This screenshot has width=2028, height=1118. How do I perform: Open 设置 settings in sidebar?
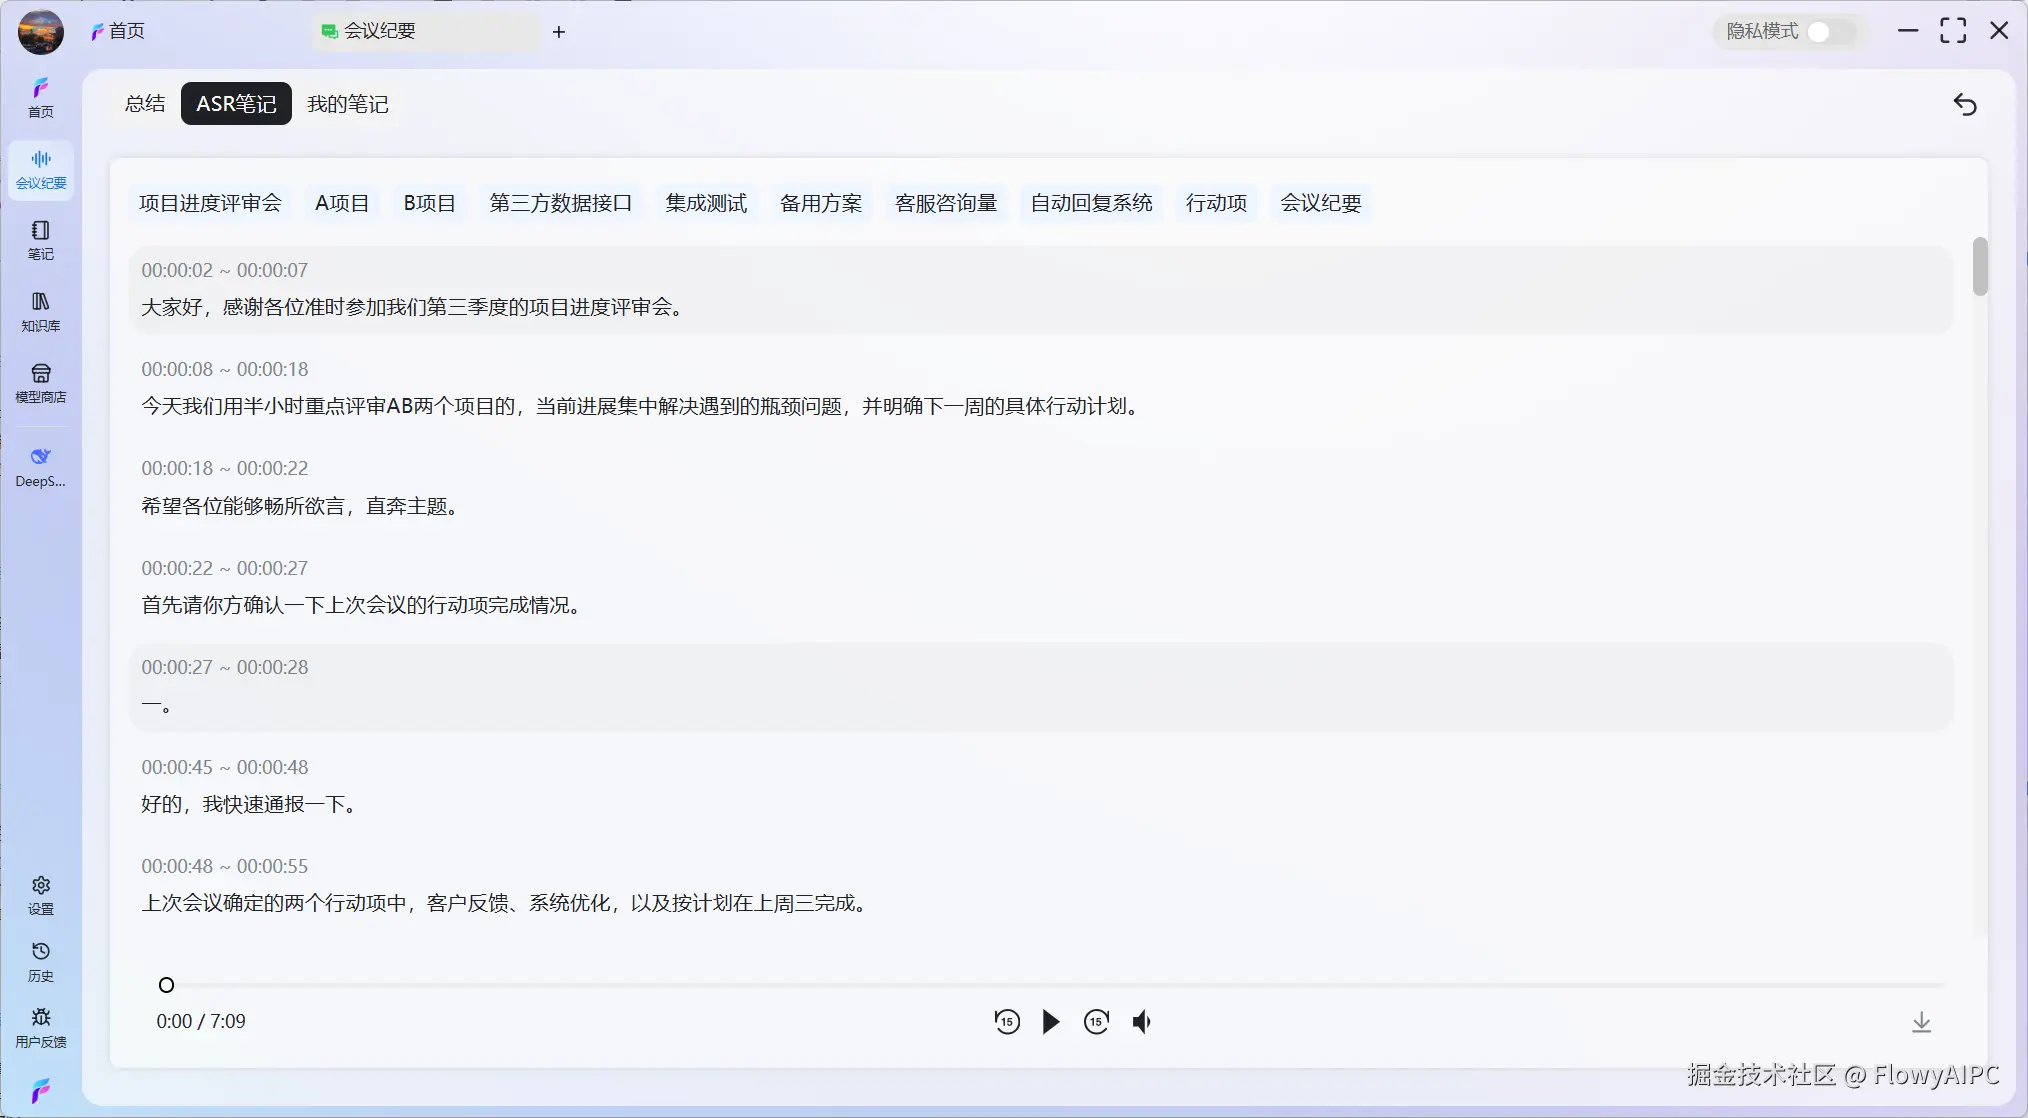40,893
